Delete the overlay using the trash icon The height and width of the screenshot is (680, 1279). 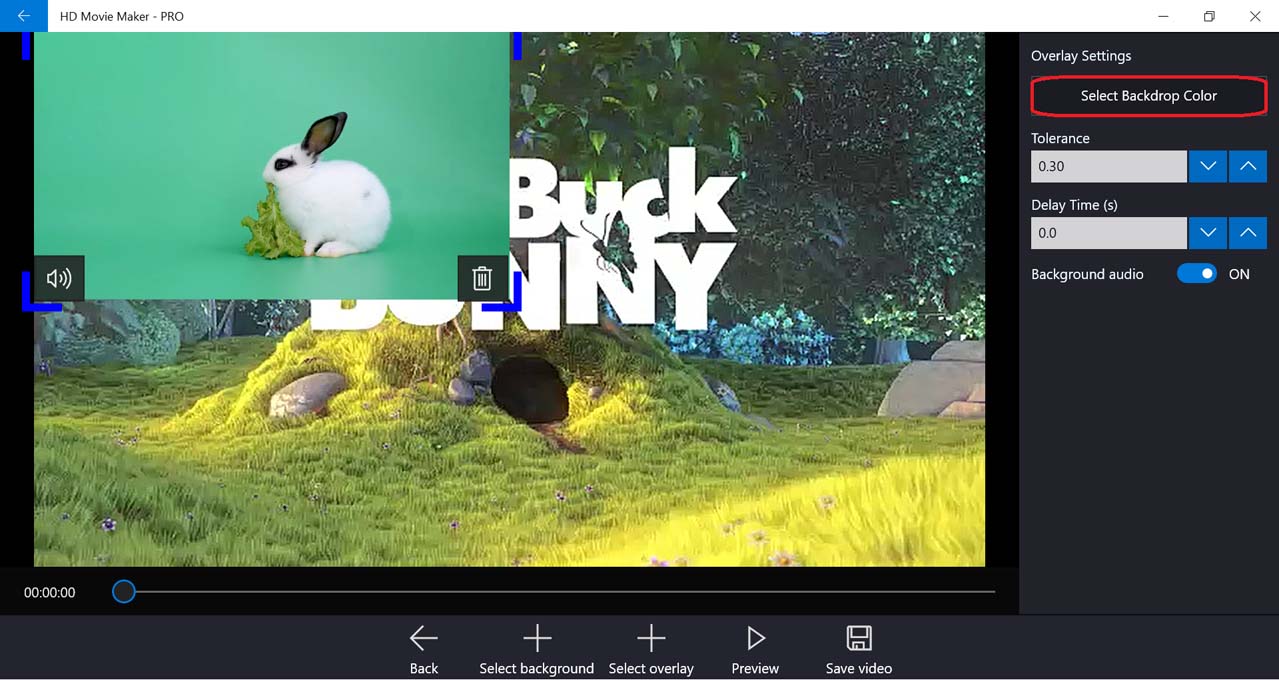[482, 278]
